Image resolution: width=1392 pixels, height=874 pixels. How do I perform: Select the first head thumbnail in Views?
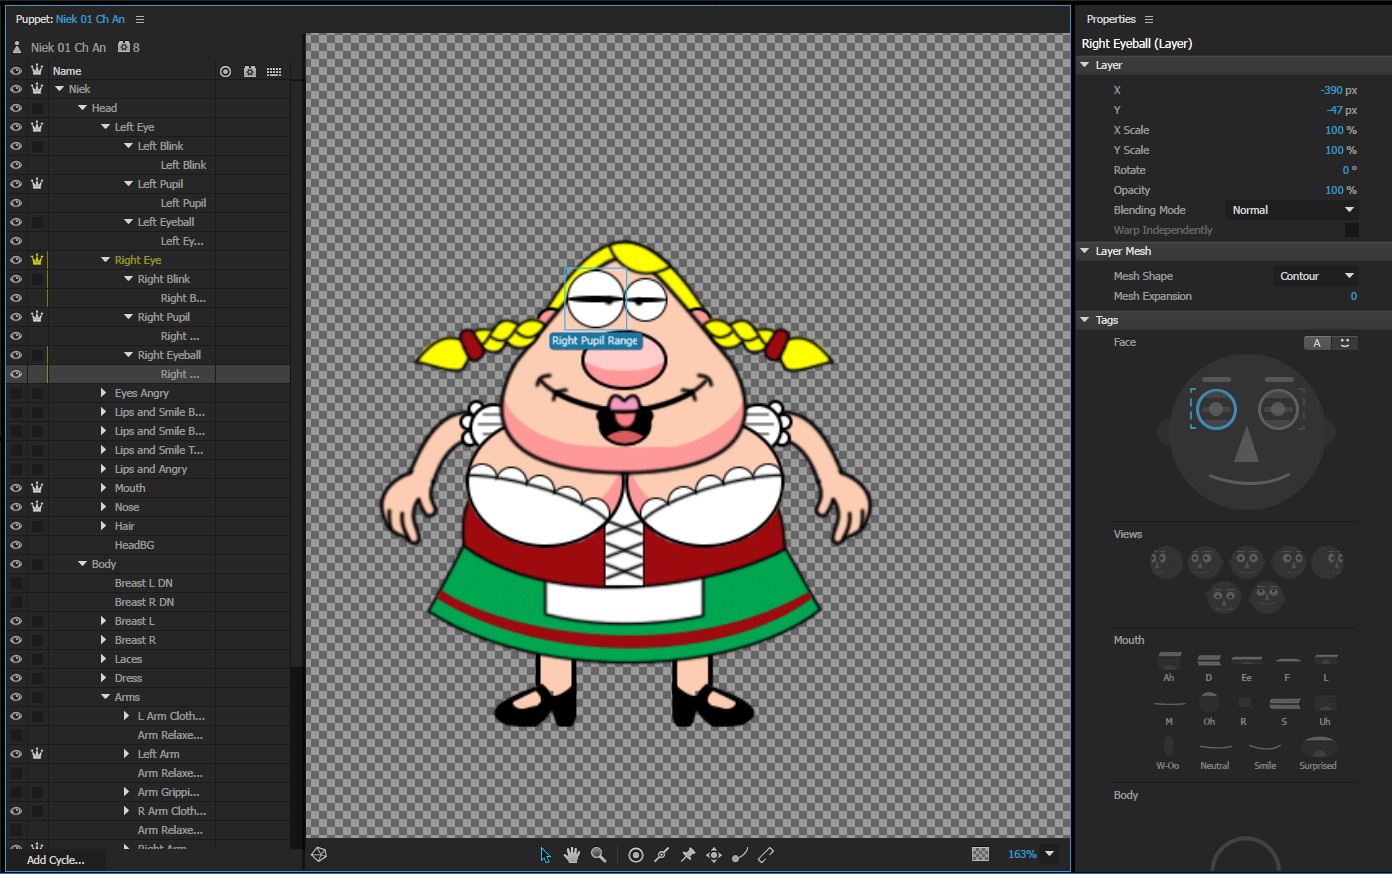pos(1166,562)
